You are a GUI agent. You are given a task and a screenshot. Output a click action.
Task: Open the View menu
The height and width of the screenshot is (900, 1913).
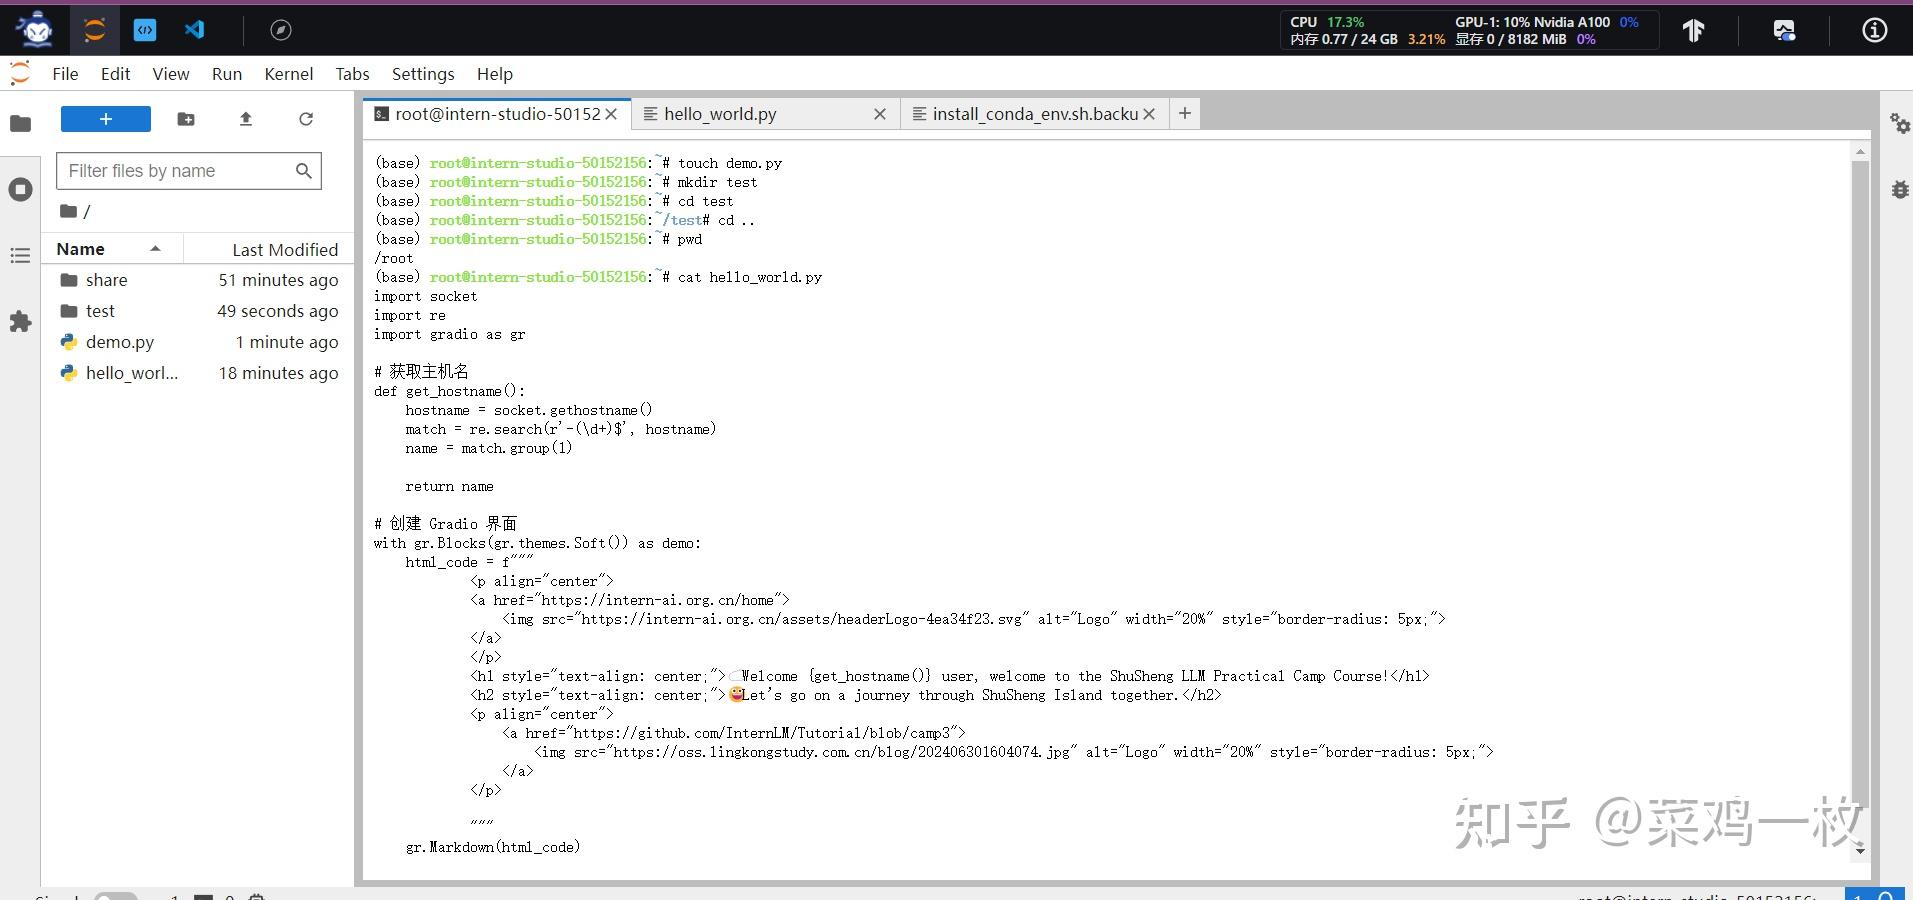[x=171, y=74]
